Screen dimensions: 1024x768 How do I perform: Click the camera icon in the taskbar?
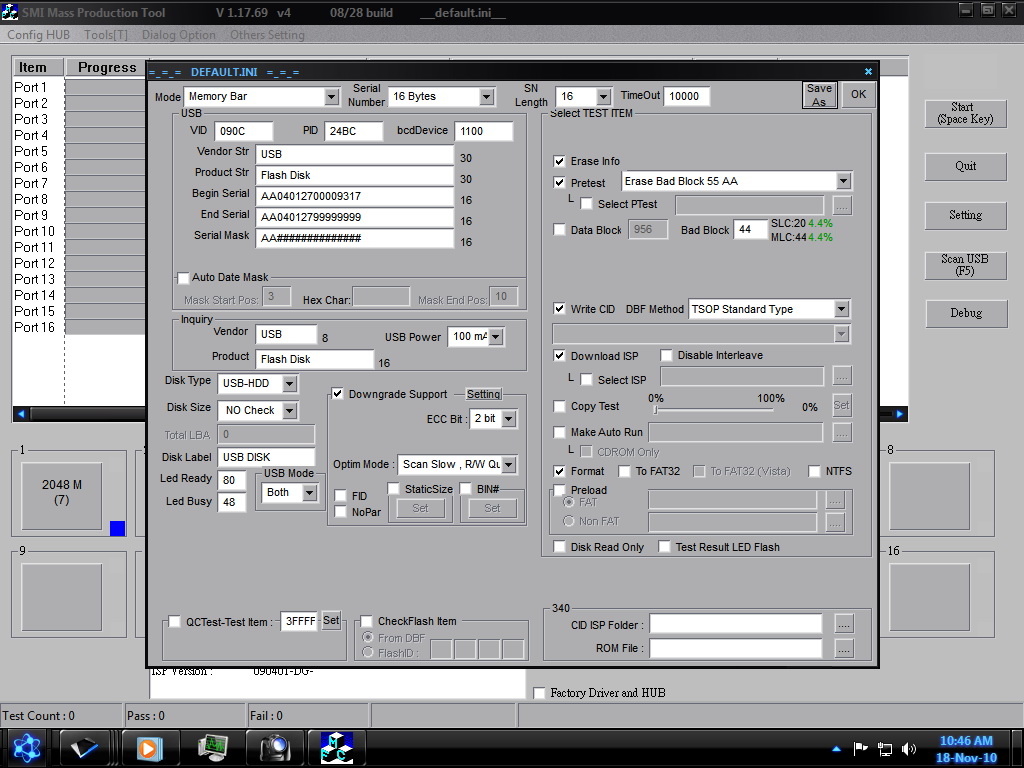(x=274, y=747)
